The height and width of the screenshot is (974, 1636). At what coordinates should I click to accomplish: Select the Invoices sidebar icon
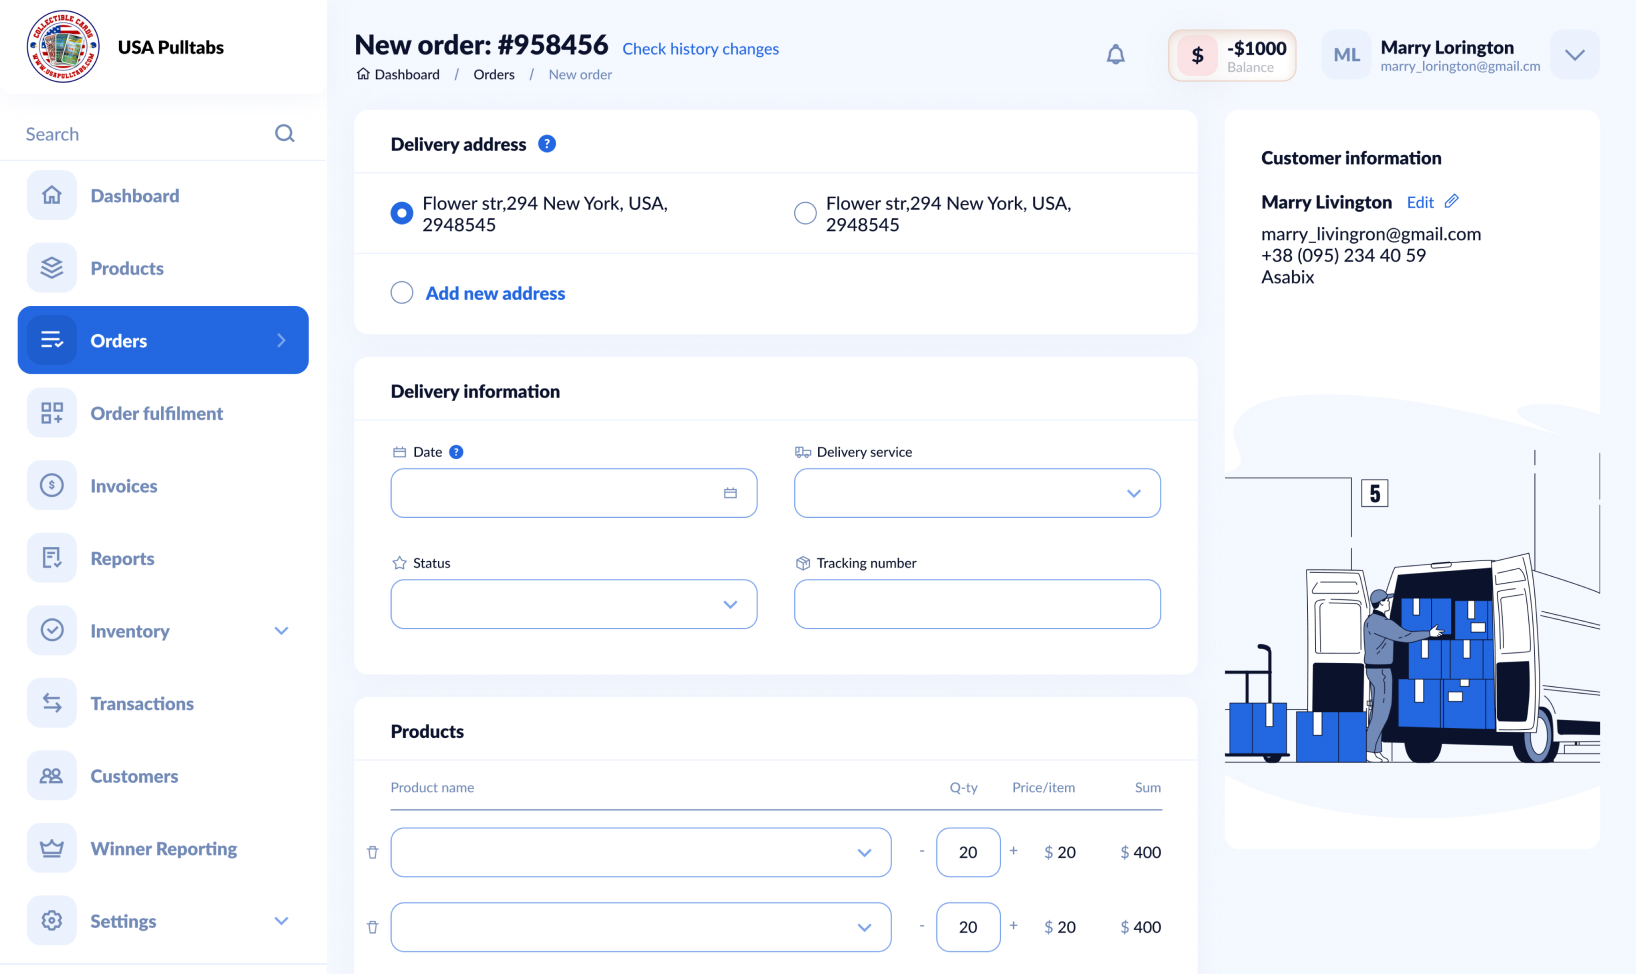point(51,485)
